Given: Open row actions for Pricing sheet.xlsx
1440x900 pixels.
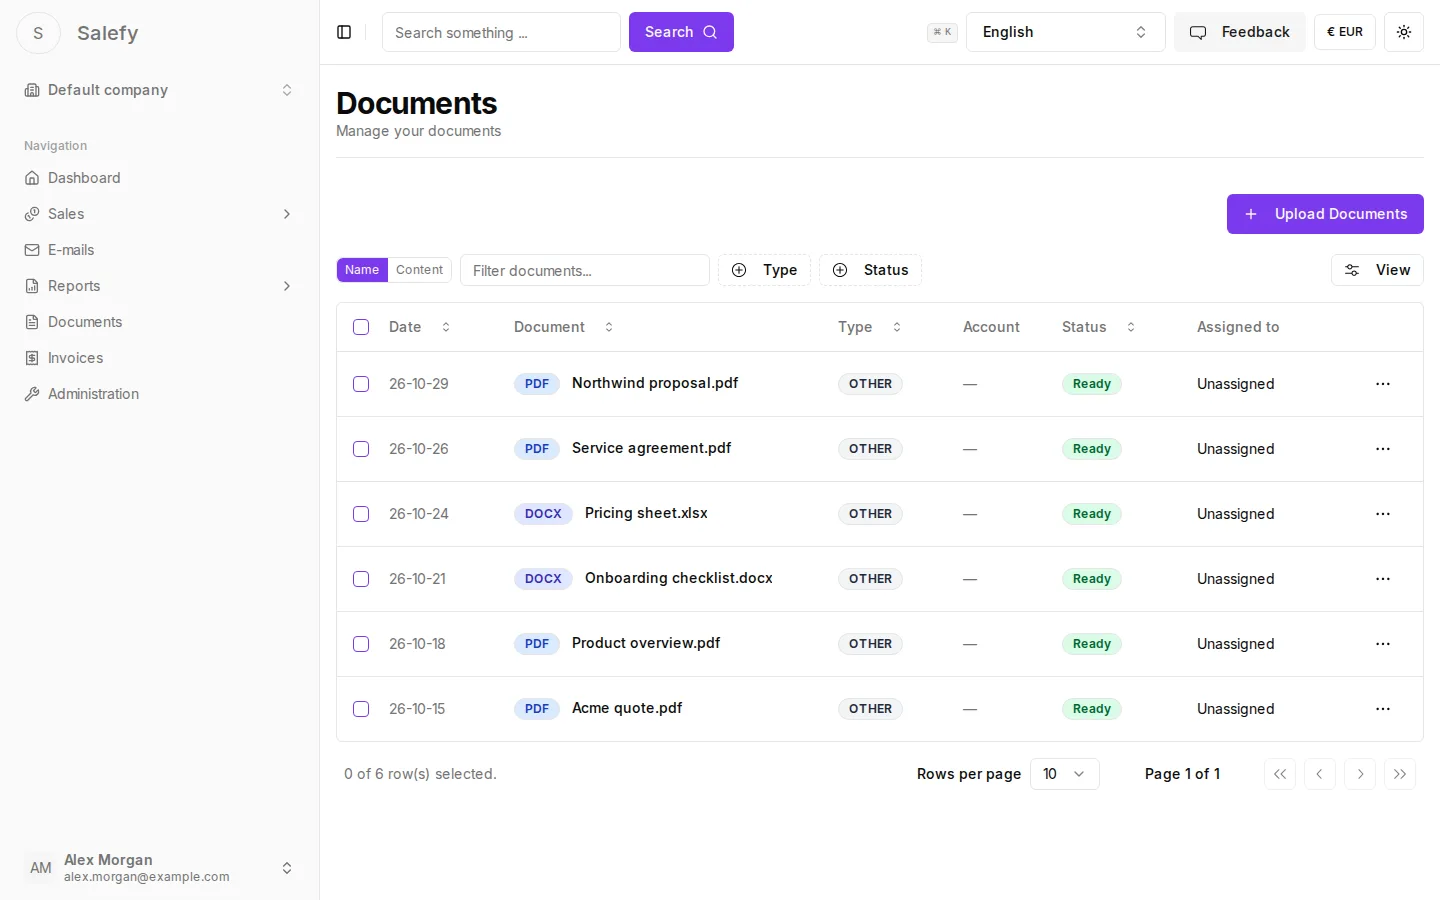Looking at the screenshot, I should pyautogui.click(x=1383, y=514).
